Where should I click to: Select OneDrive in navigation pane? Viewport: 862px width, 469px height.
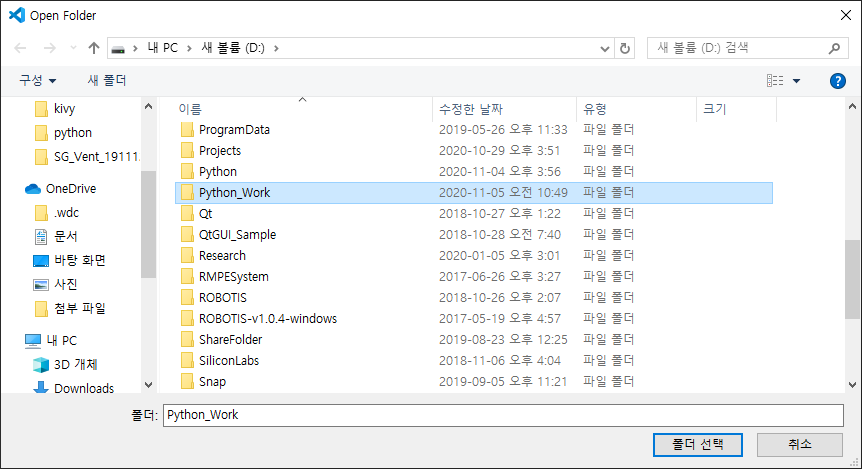[x=70, y=189]
